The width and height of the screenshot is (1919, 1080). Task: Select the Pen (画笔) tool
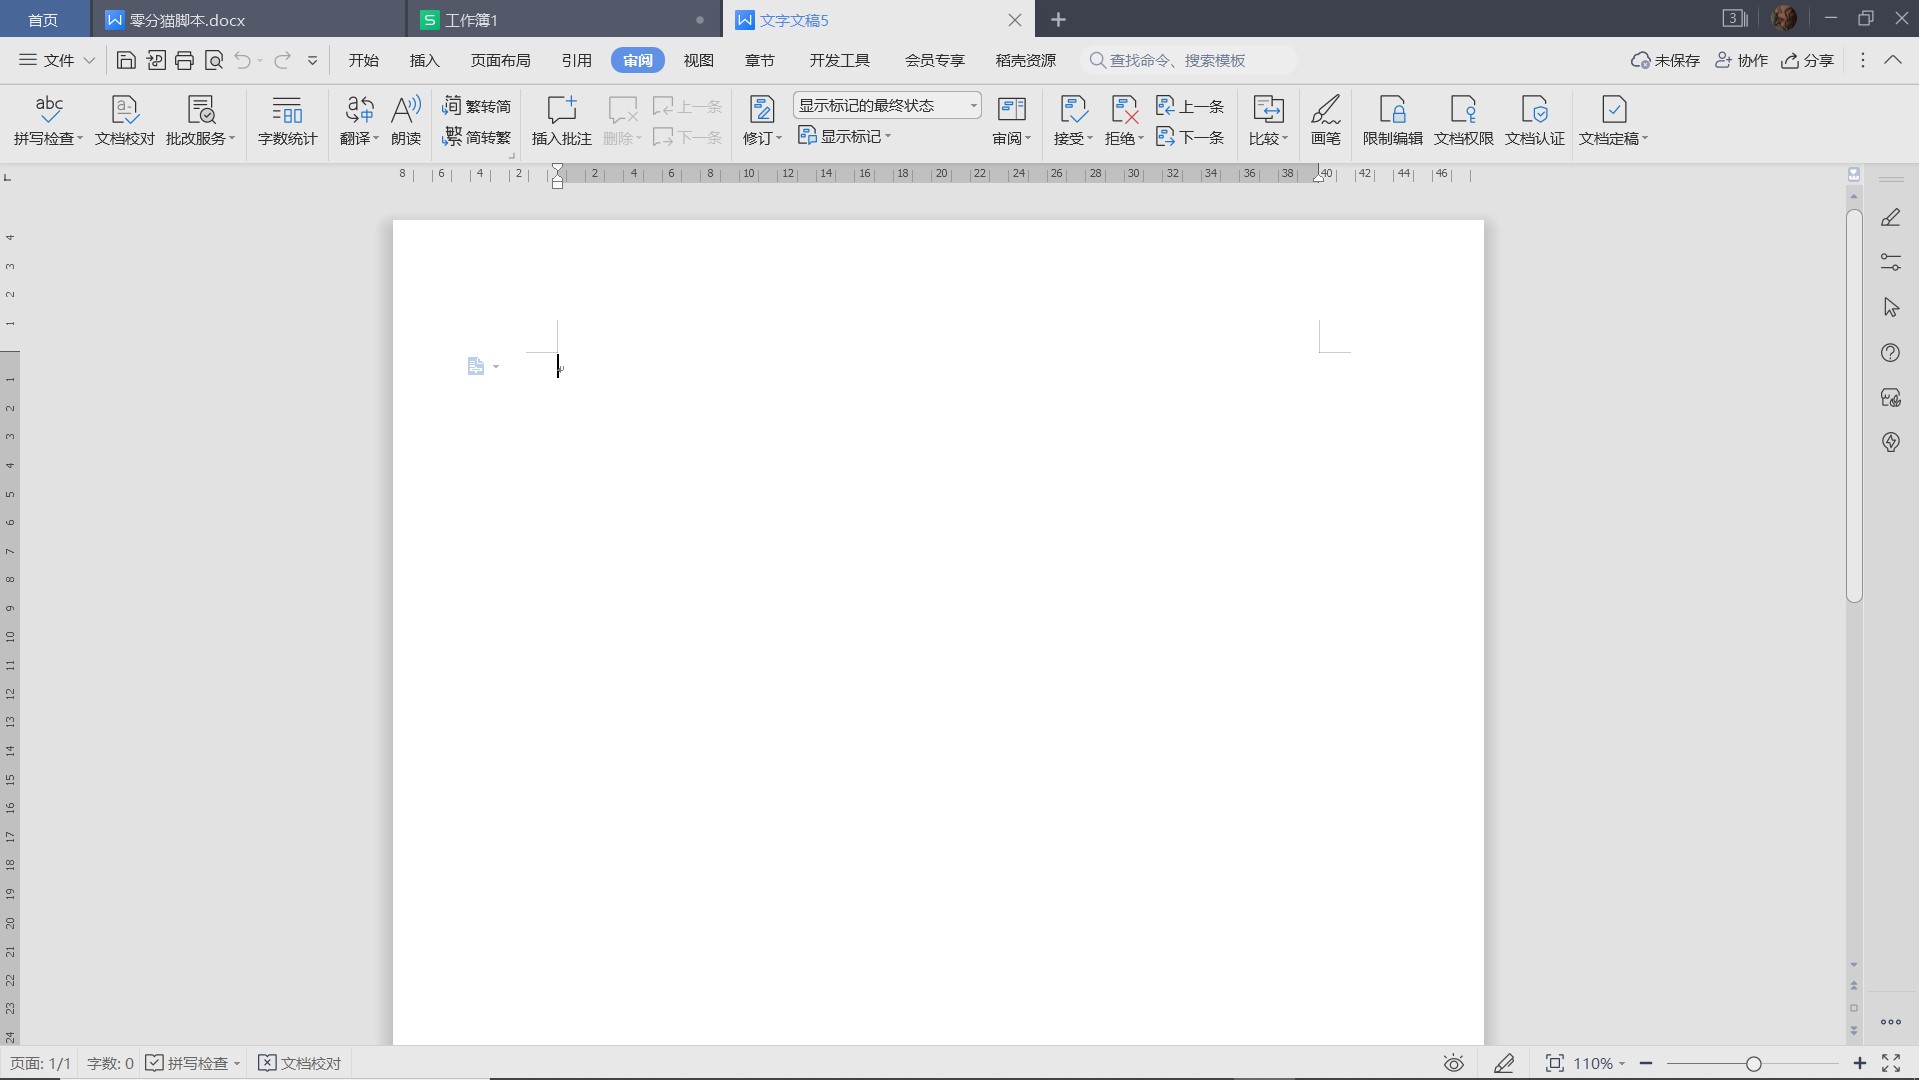tap(1325, 120)
